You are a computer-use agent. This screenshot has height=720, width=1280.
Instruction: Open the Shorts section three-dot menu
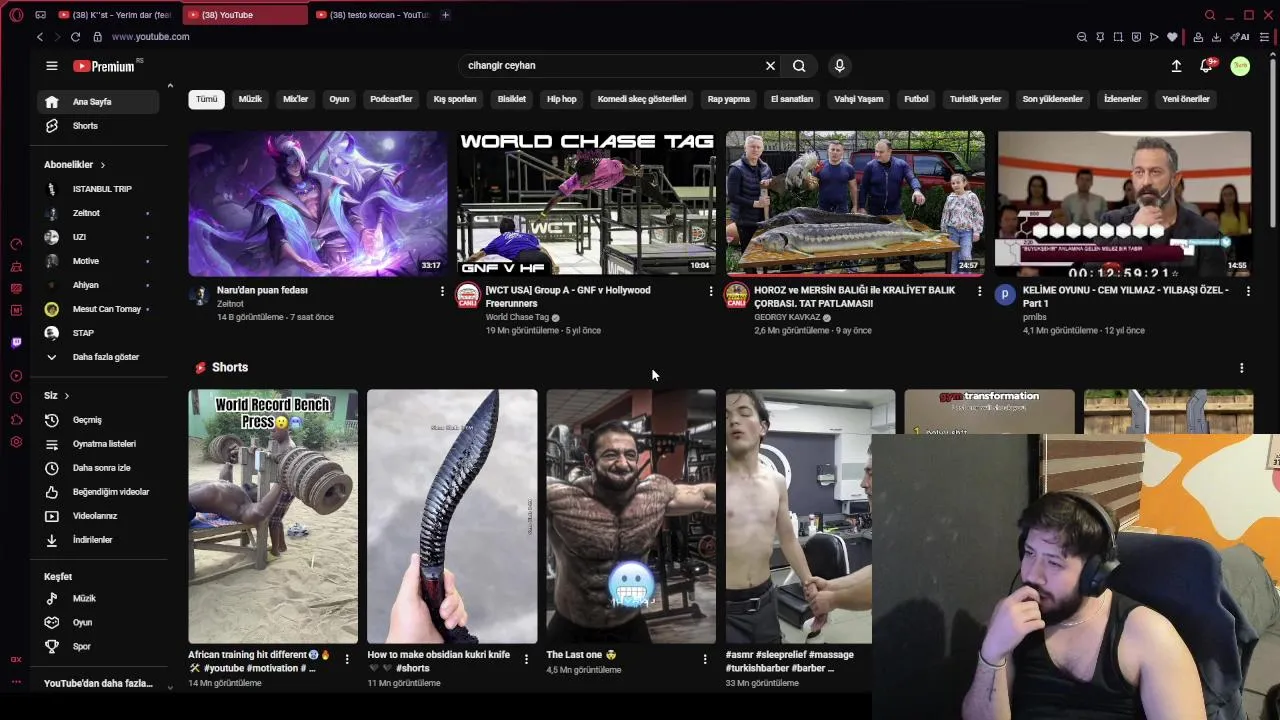pyautogui.click(x=1241, y=368)
